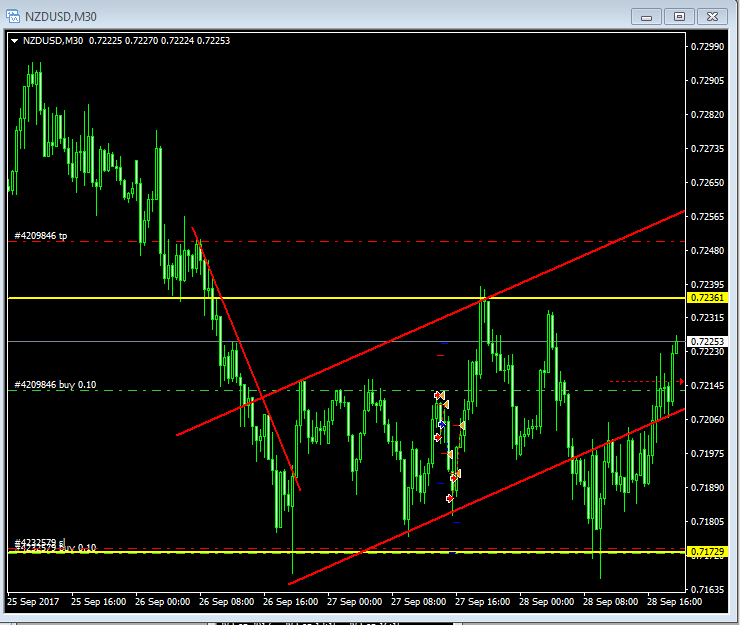Click the red arrow marker right of the dotted line
This screenshot has width=741, height=625.
click(681, 381)
